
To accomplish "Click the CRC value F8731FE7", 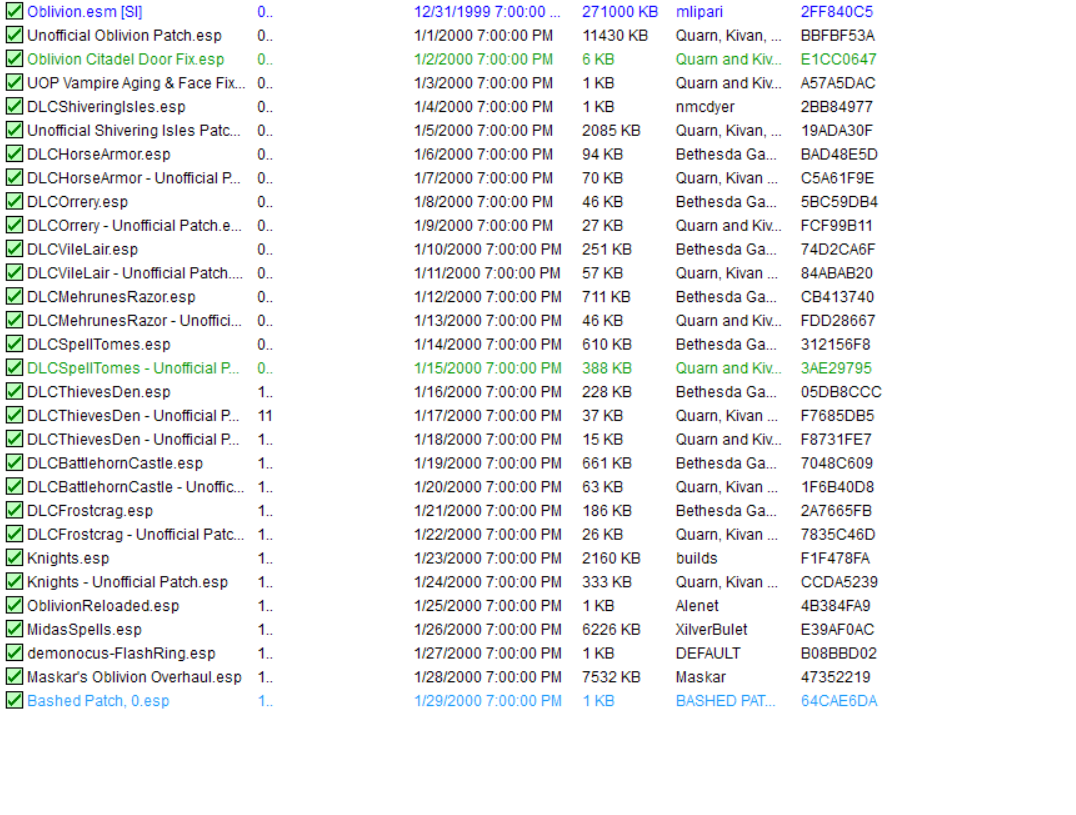I will [x=836, y=440].
